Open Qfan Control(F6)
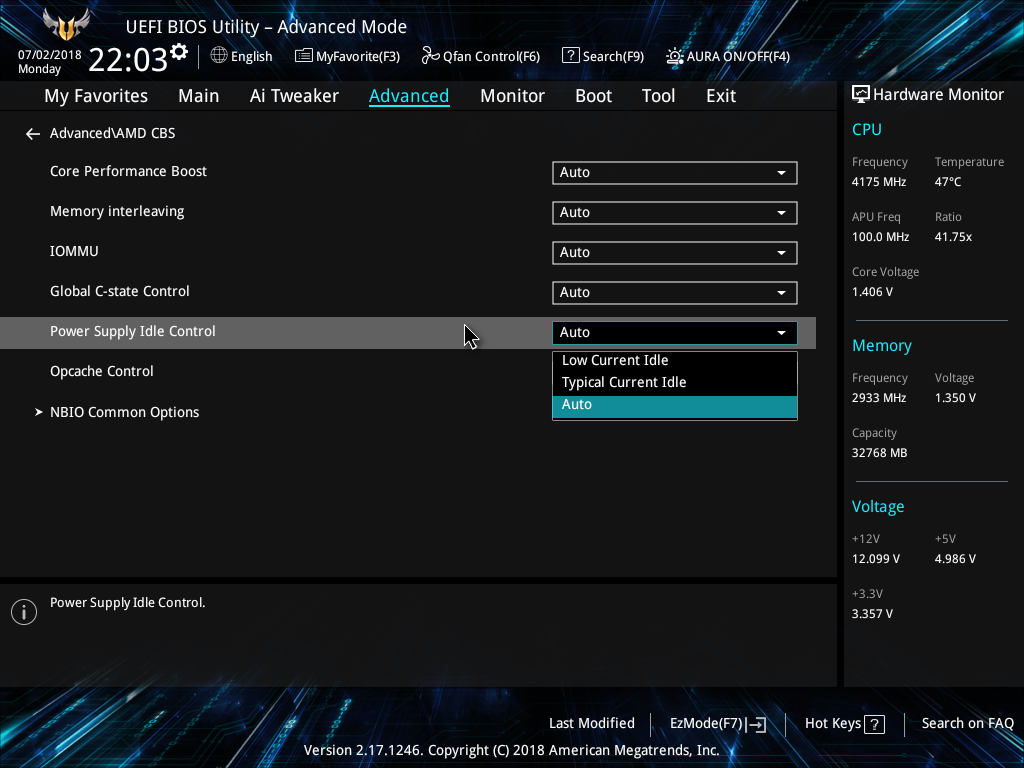Screen dimensions: 1024x768 coord(481,56)
